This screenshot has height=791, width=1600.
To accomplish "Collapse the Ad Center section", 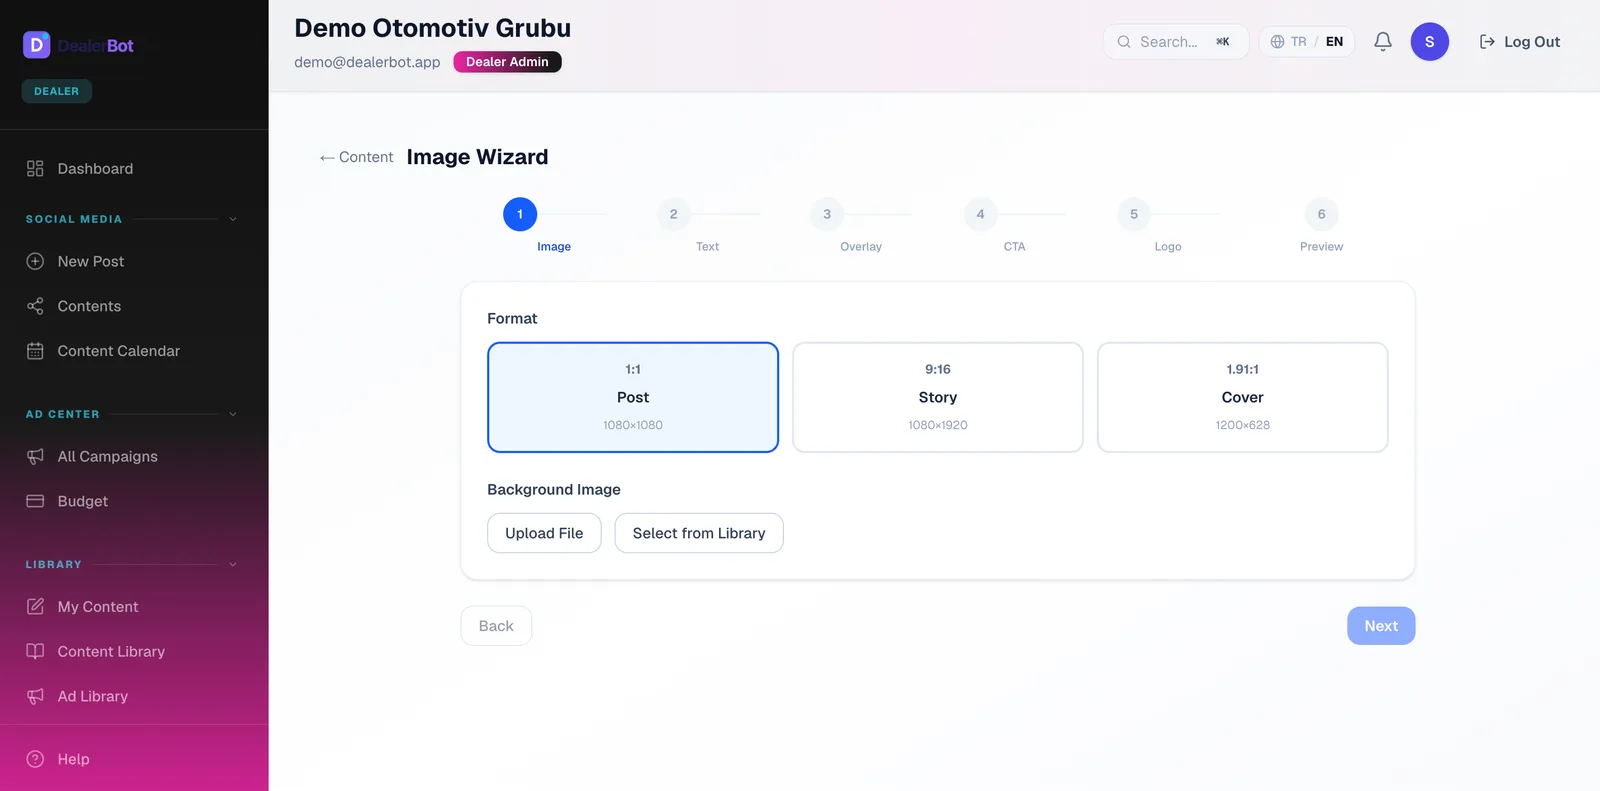I will point(233,414).
